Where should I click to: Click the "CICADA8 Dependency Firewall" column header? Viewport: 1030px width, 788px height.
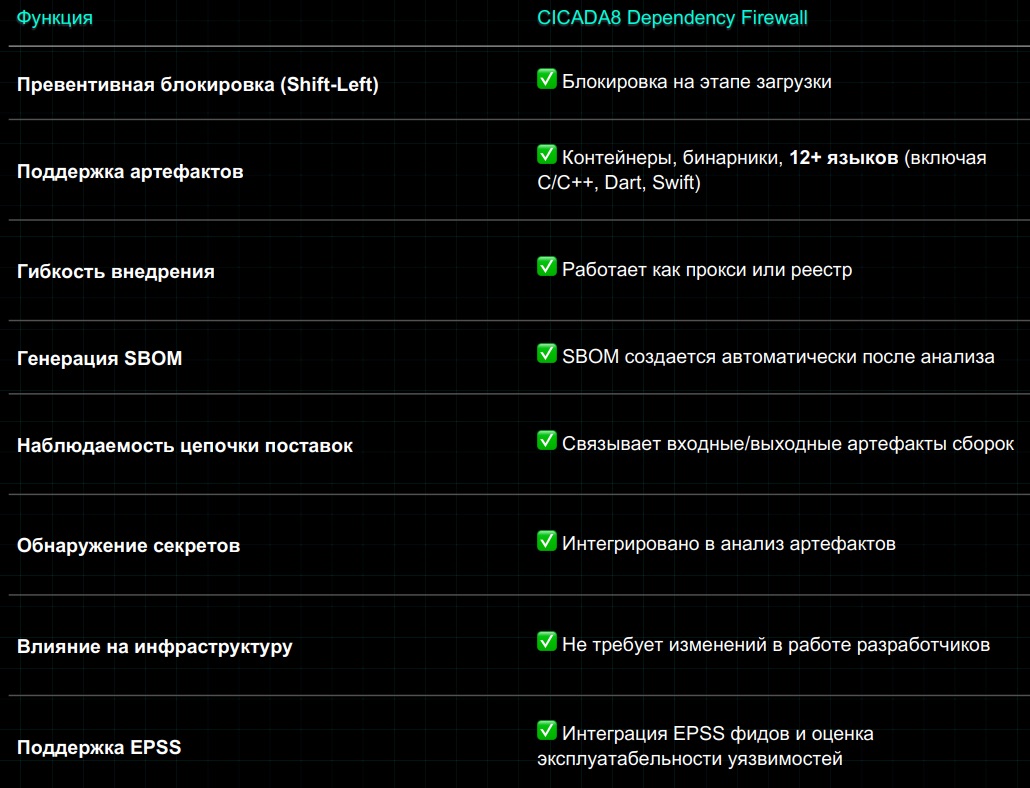click(672, 18)
